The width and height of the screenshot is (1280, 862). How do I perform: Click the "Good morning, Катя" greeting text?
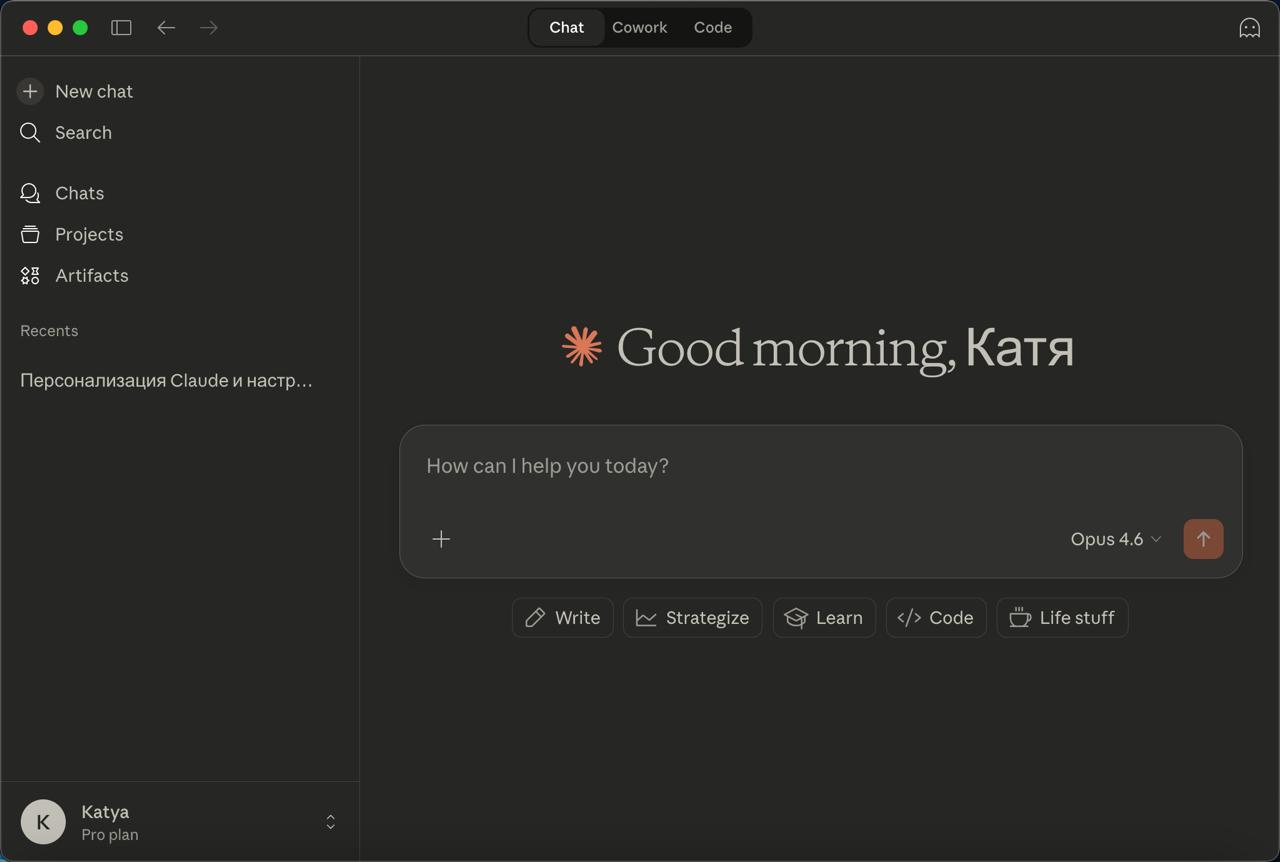tap(845, 348)
